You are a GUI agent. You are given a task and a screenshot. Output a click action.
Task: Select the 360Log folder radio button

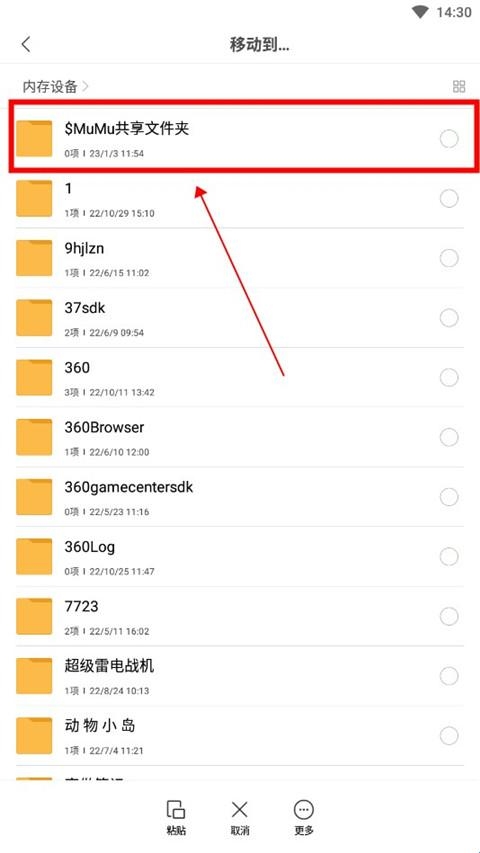coord(449,557)
